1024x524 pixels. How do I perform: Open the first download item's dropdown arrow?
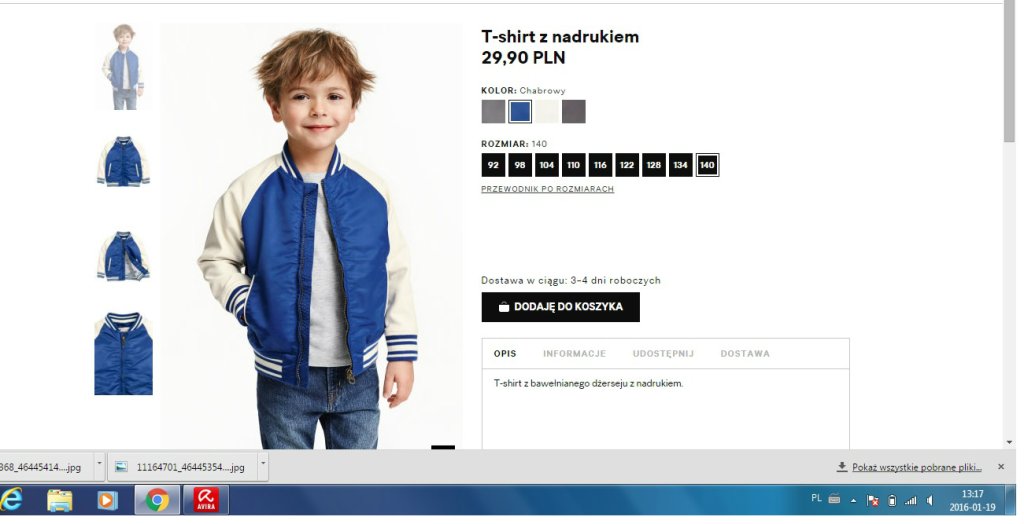point(99,463)
